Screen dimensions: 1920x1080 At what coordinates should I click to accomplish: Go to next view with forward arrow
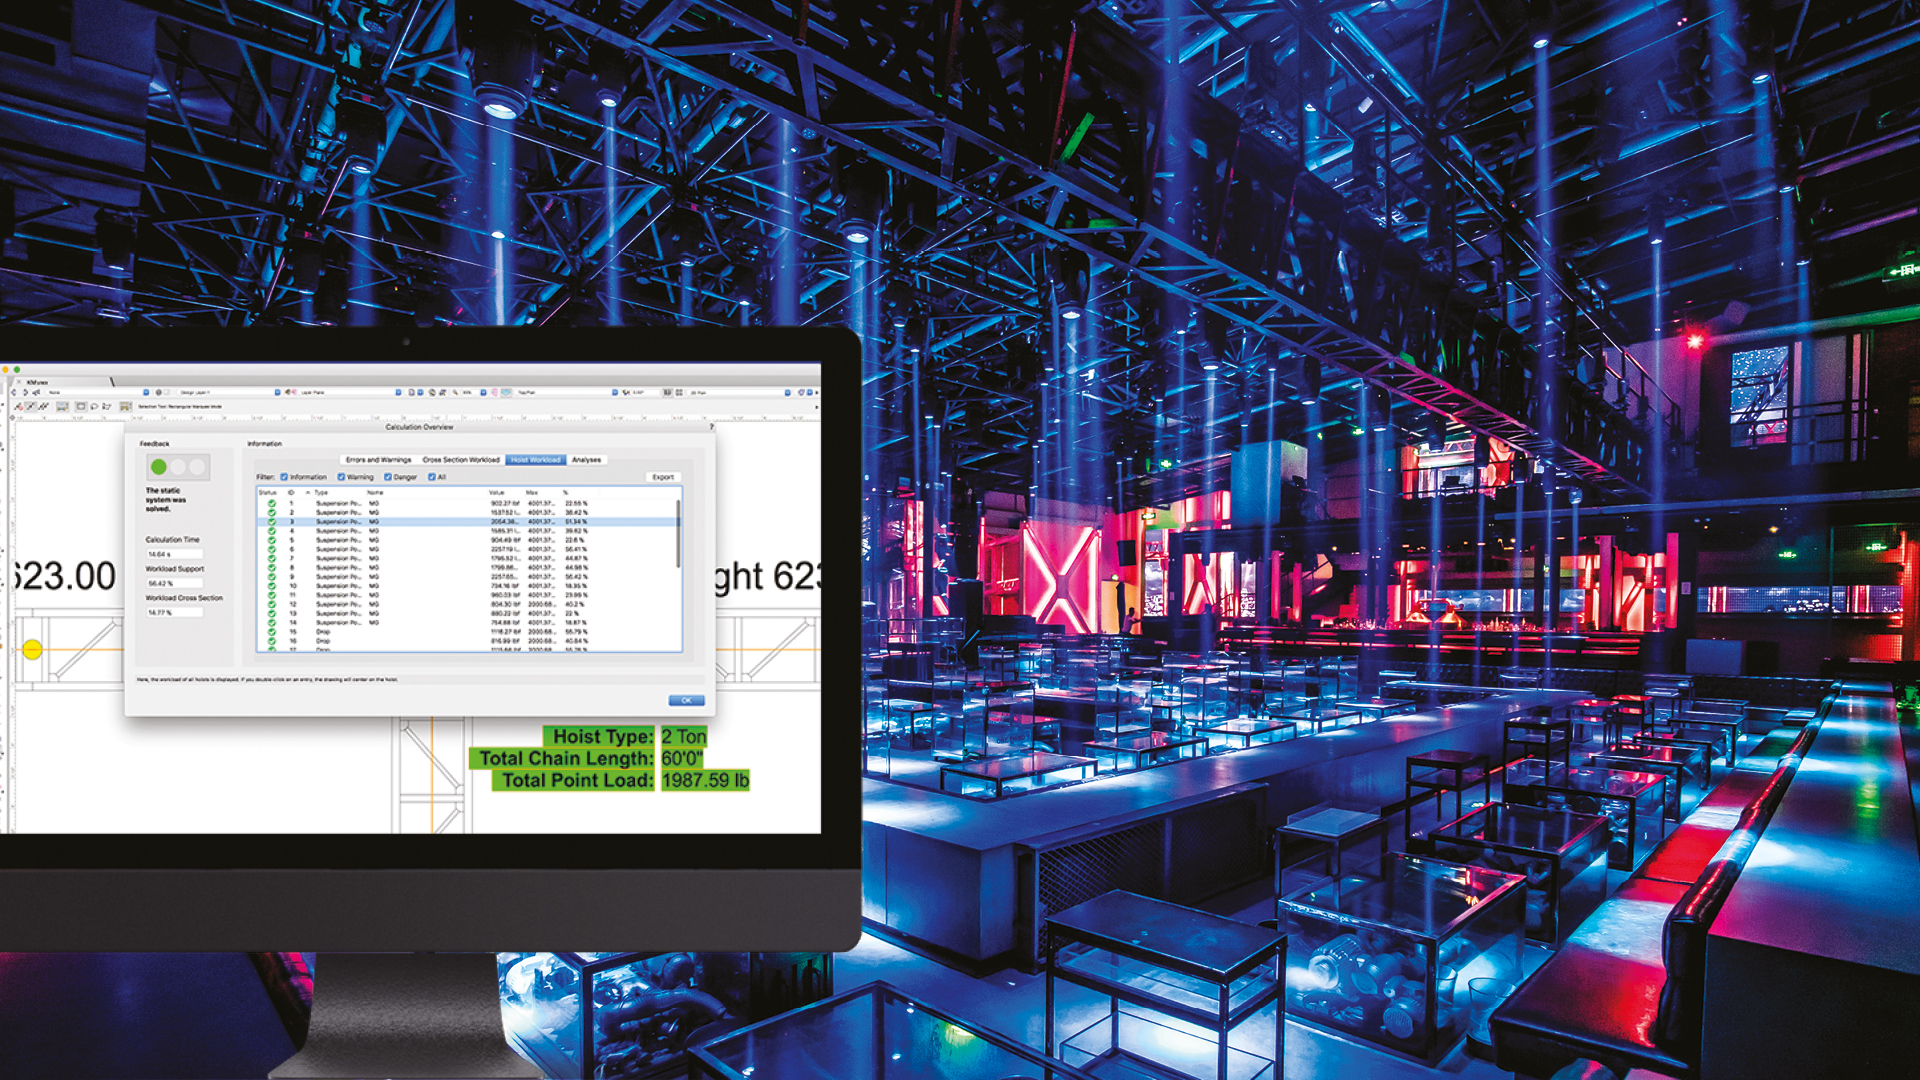(x=25, y=392)
